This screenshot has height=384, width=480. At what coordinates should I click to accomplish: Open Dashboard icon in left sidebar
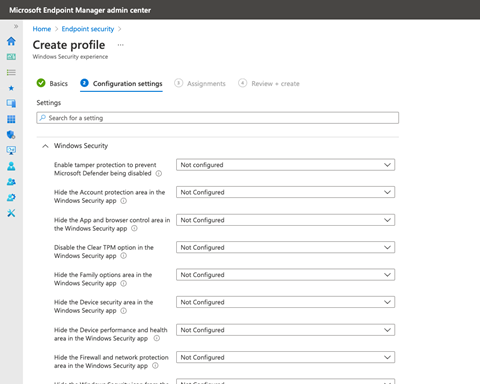tap(11, 57)
